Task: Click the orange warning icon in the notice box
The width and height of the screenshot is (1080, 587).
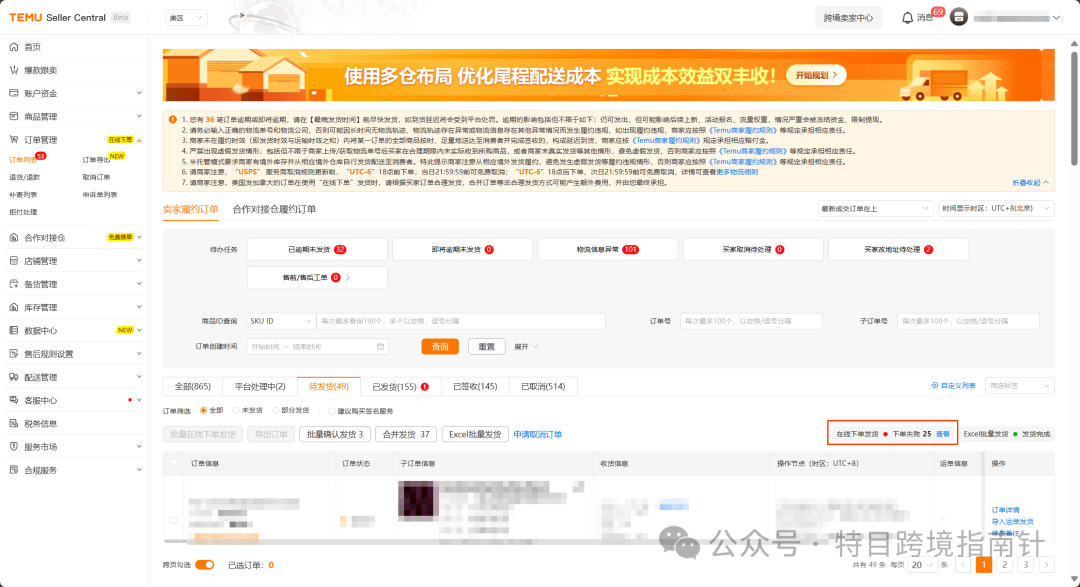Action: pos(173,119)
